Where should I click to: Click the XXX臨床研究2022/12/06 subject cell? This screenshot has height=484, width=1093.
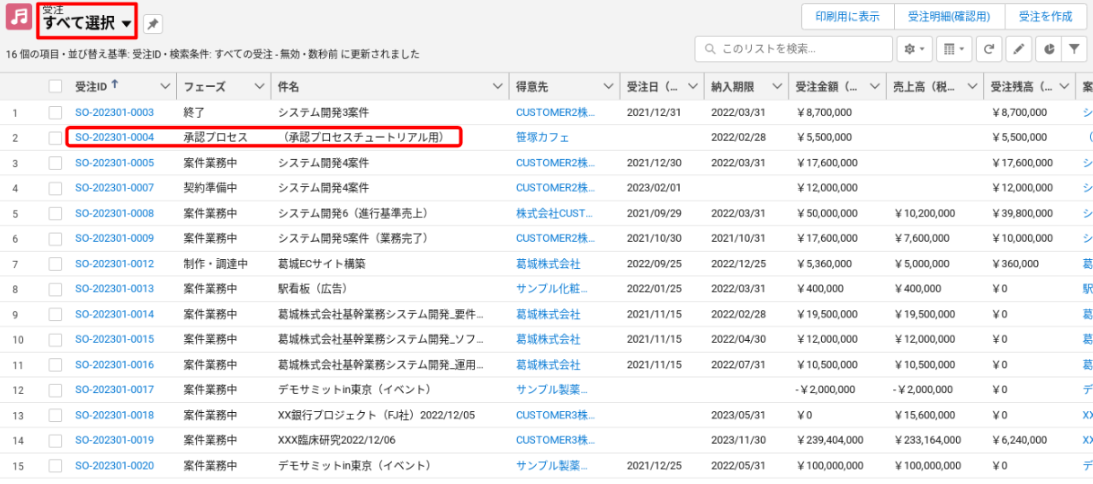336,441
